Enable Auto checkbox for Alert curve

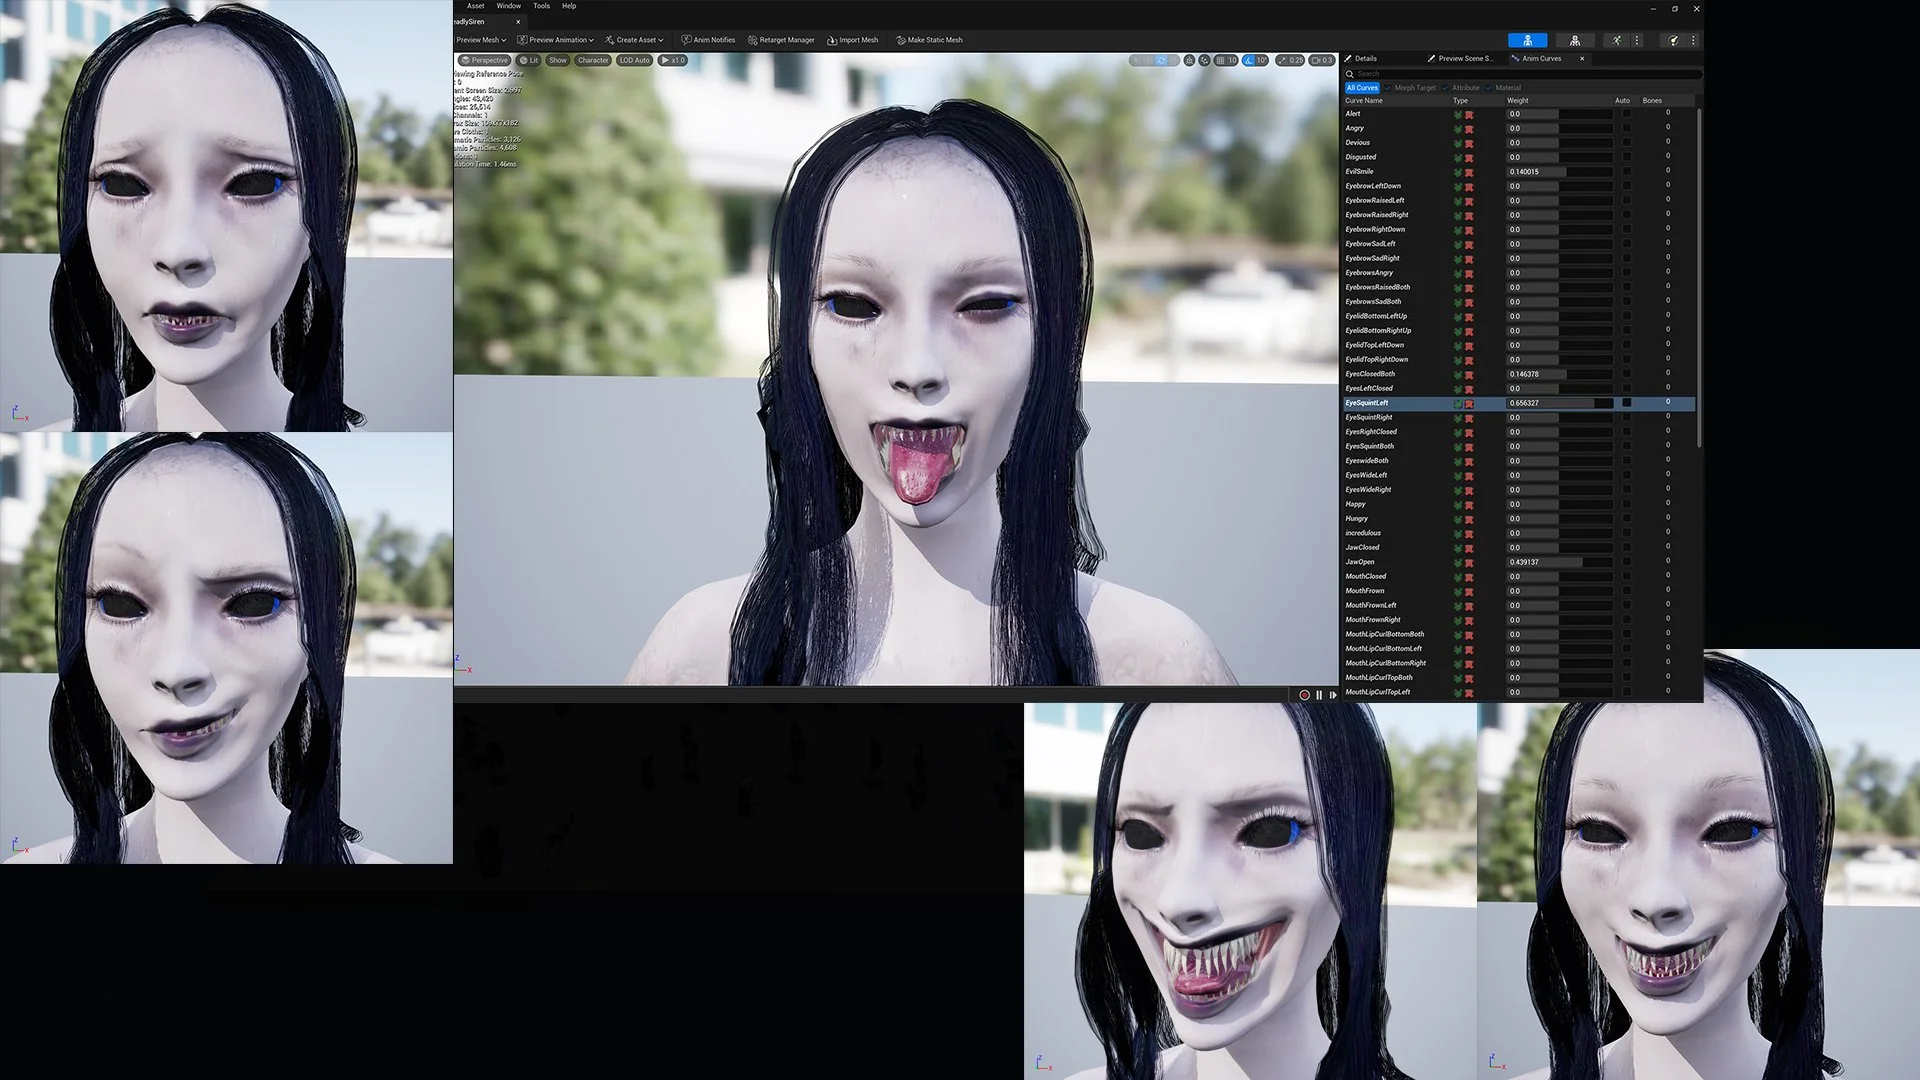(x=1626, y=114)
